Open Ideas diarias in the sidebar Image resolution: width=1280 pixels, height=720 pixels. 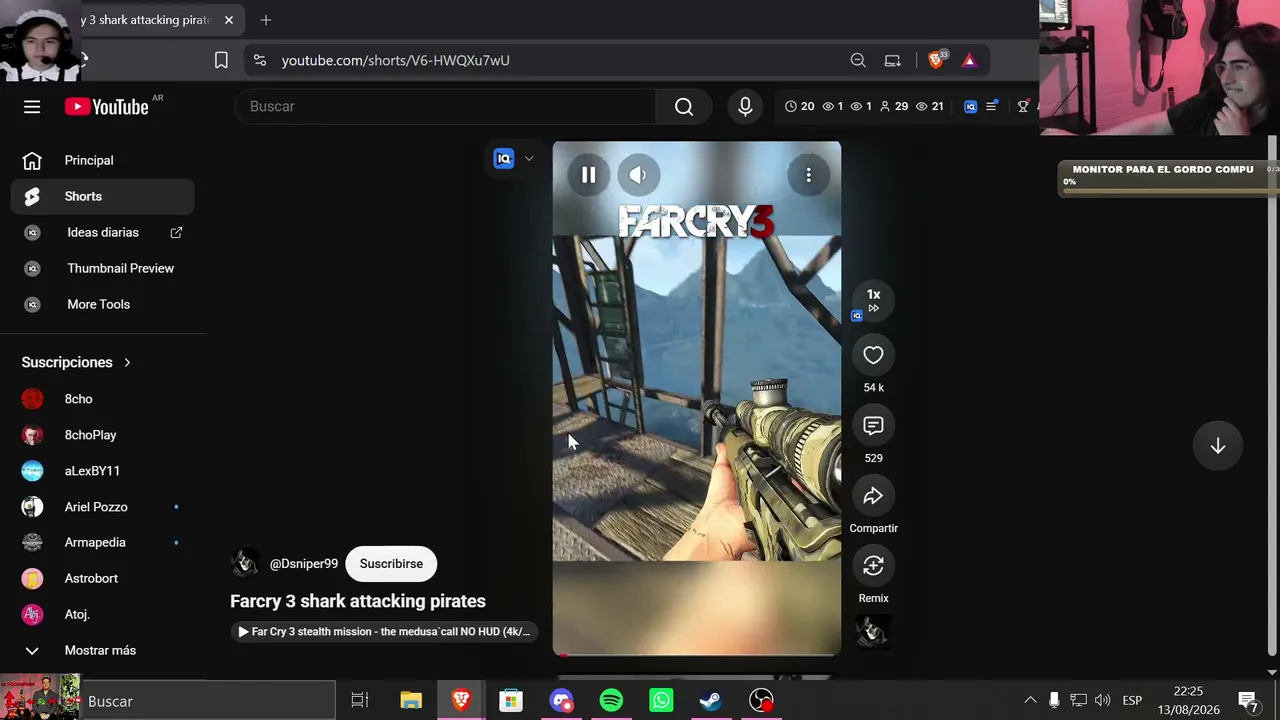103,232
